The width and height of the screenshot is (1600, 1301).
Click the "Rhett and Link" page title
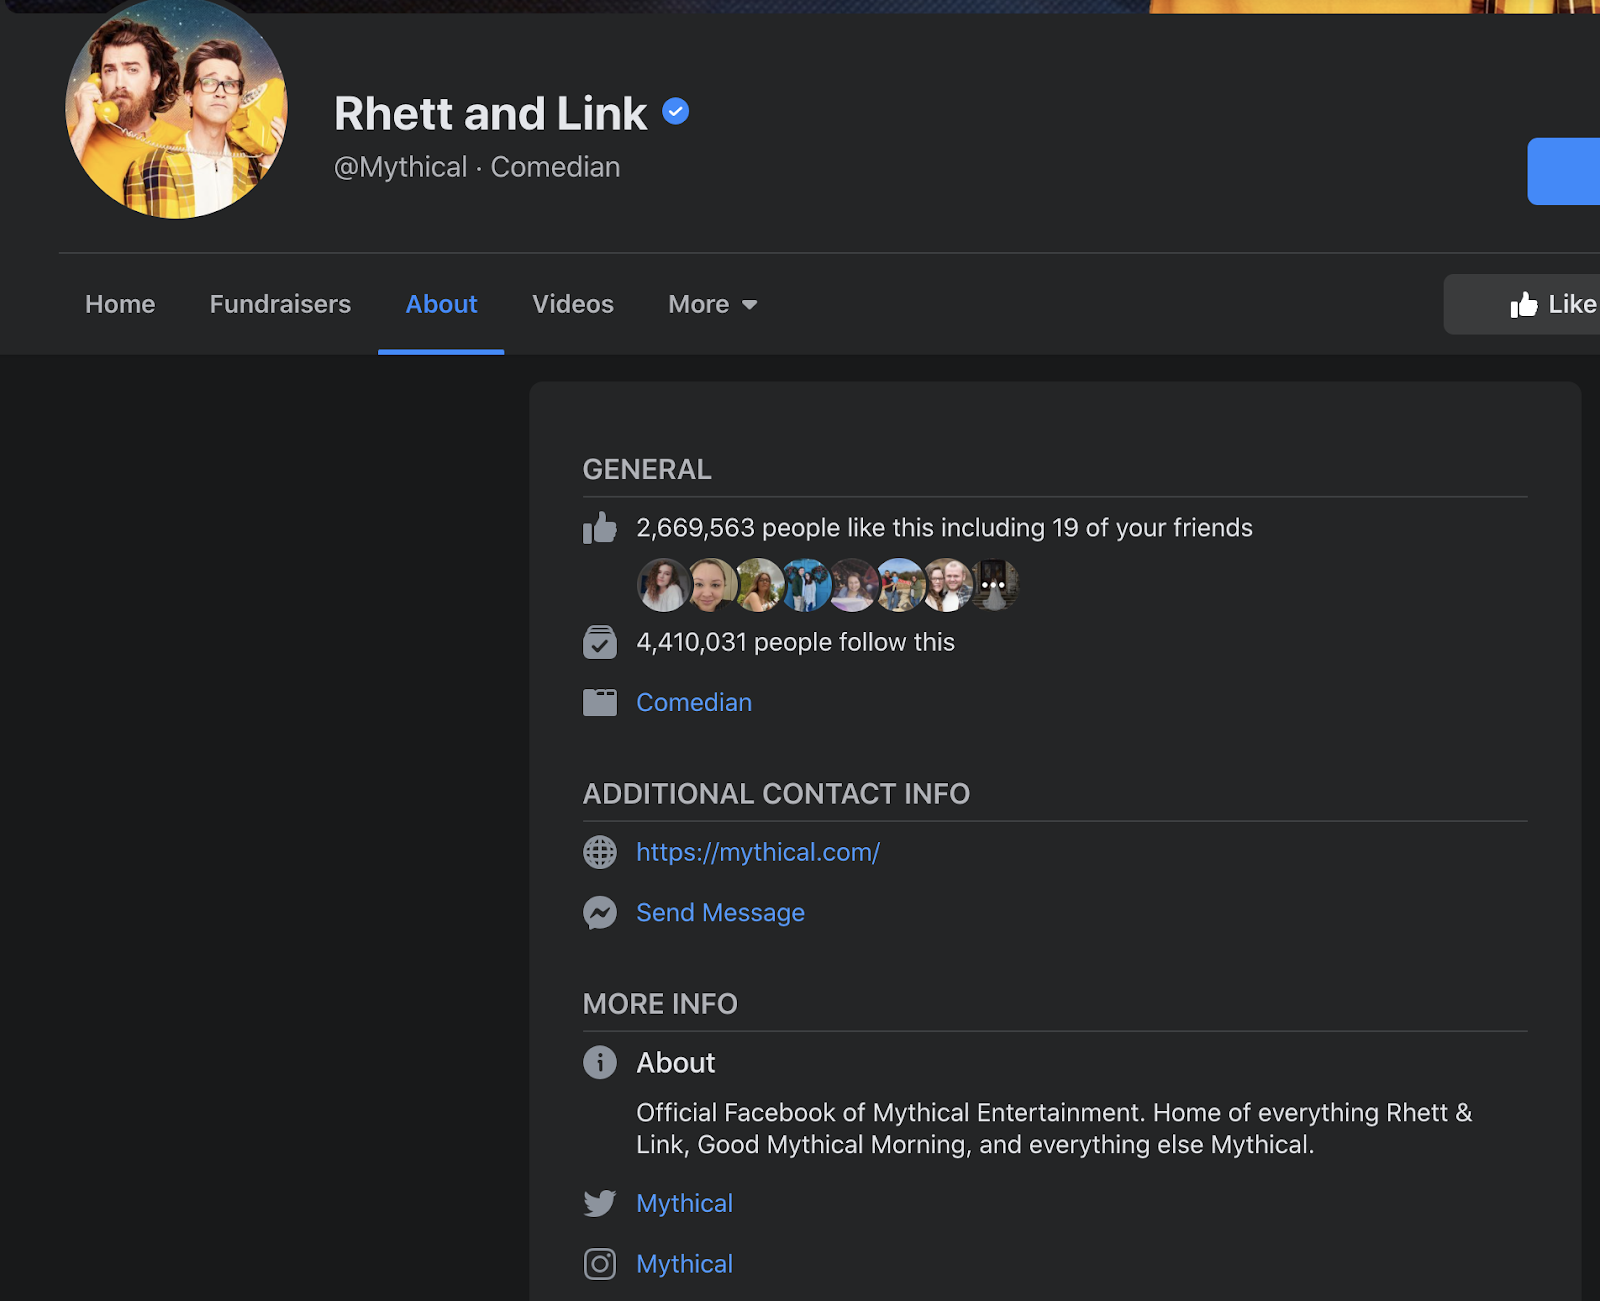490,113
